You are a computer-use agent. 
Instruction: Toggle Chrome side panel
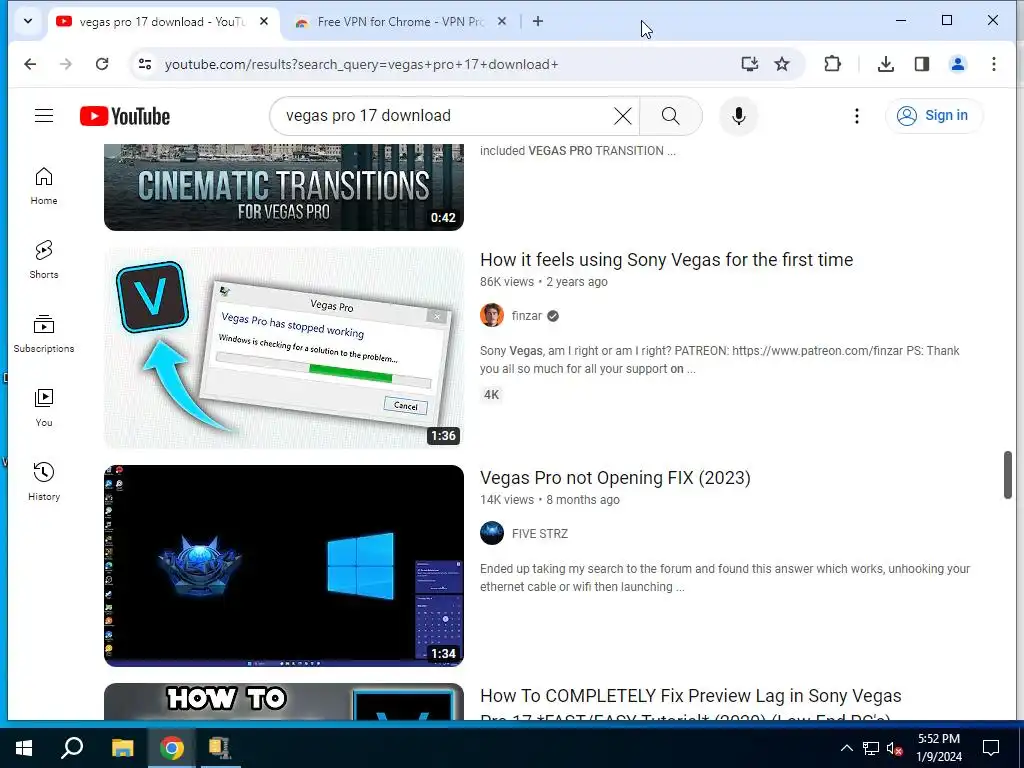(921, 64)
